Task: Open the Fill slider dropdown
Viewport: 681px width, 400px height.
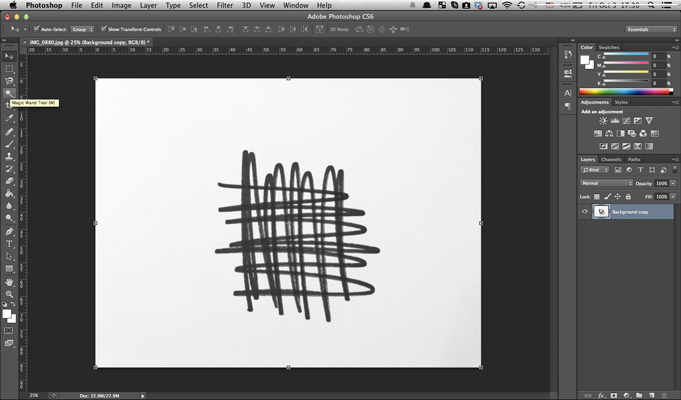Action: 673,197
